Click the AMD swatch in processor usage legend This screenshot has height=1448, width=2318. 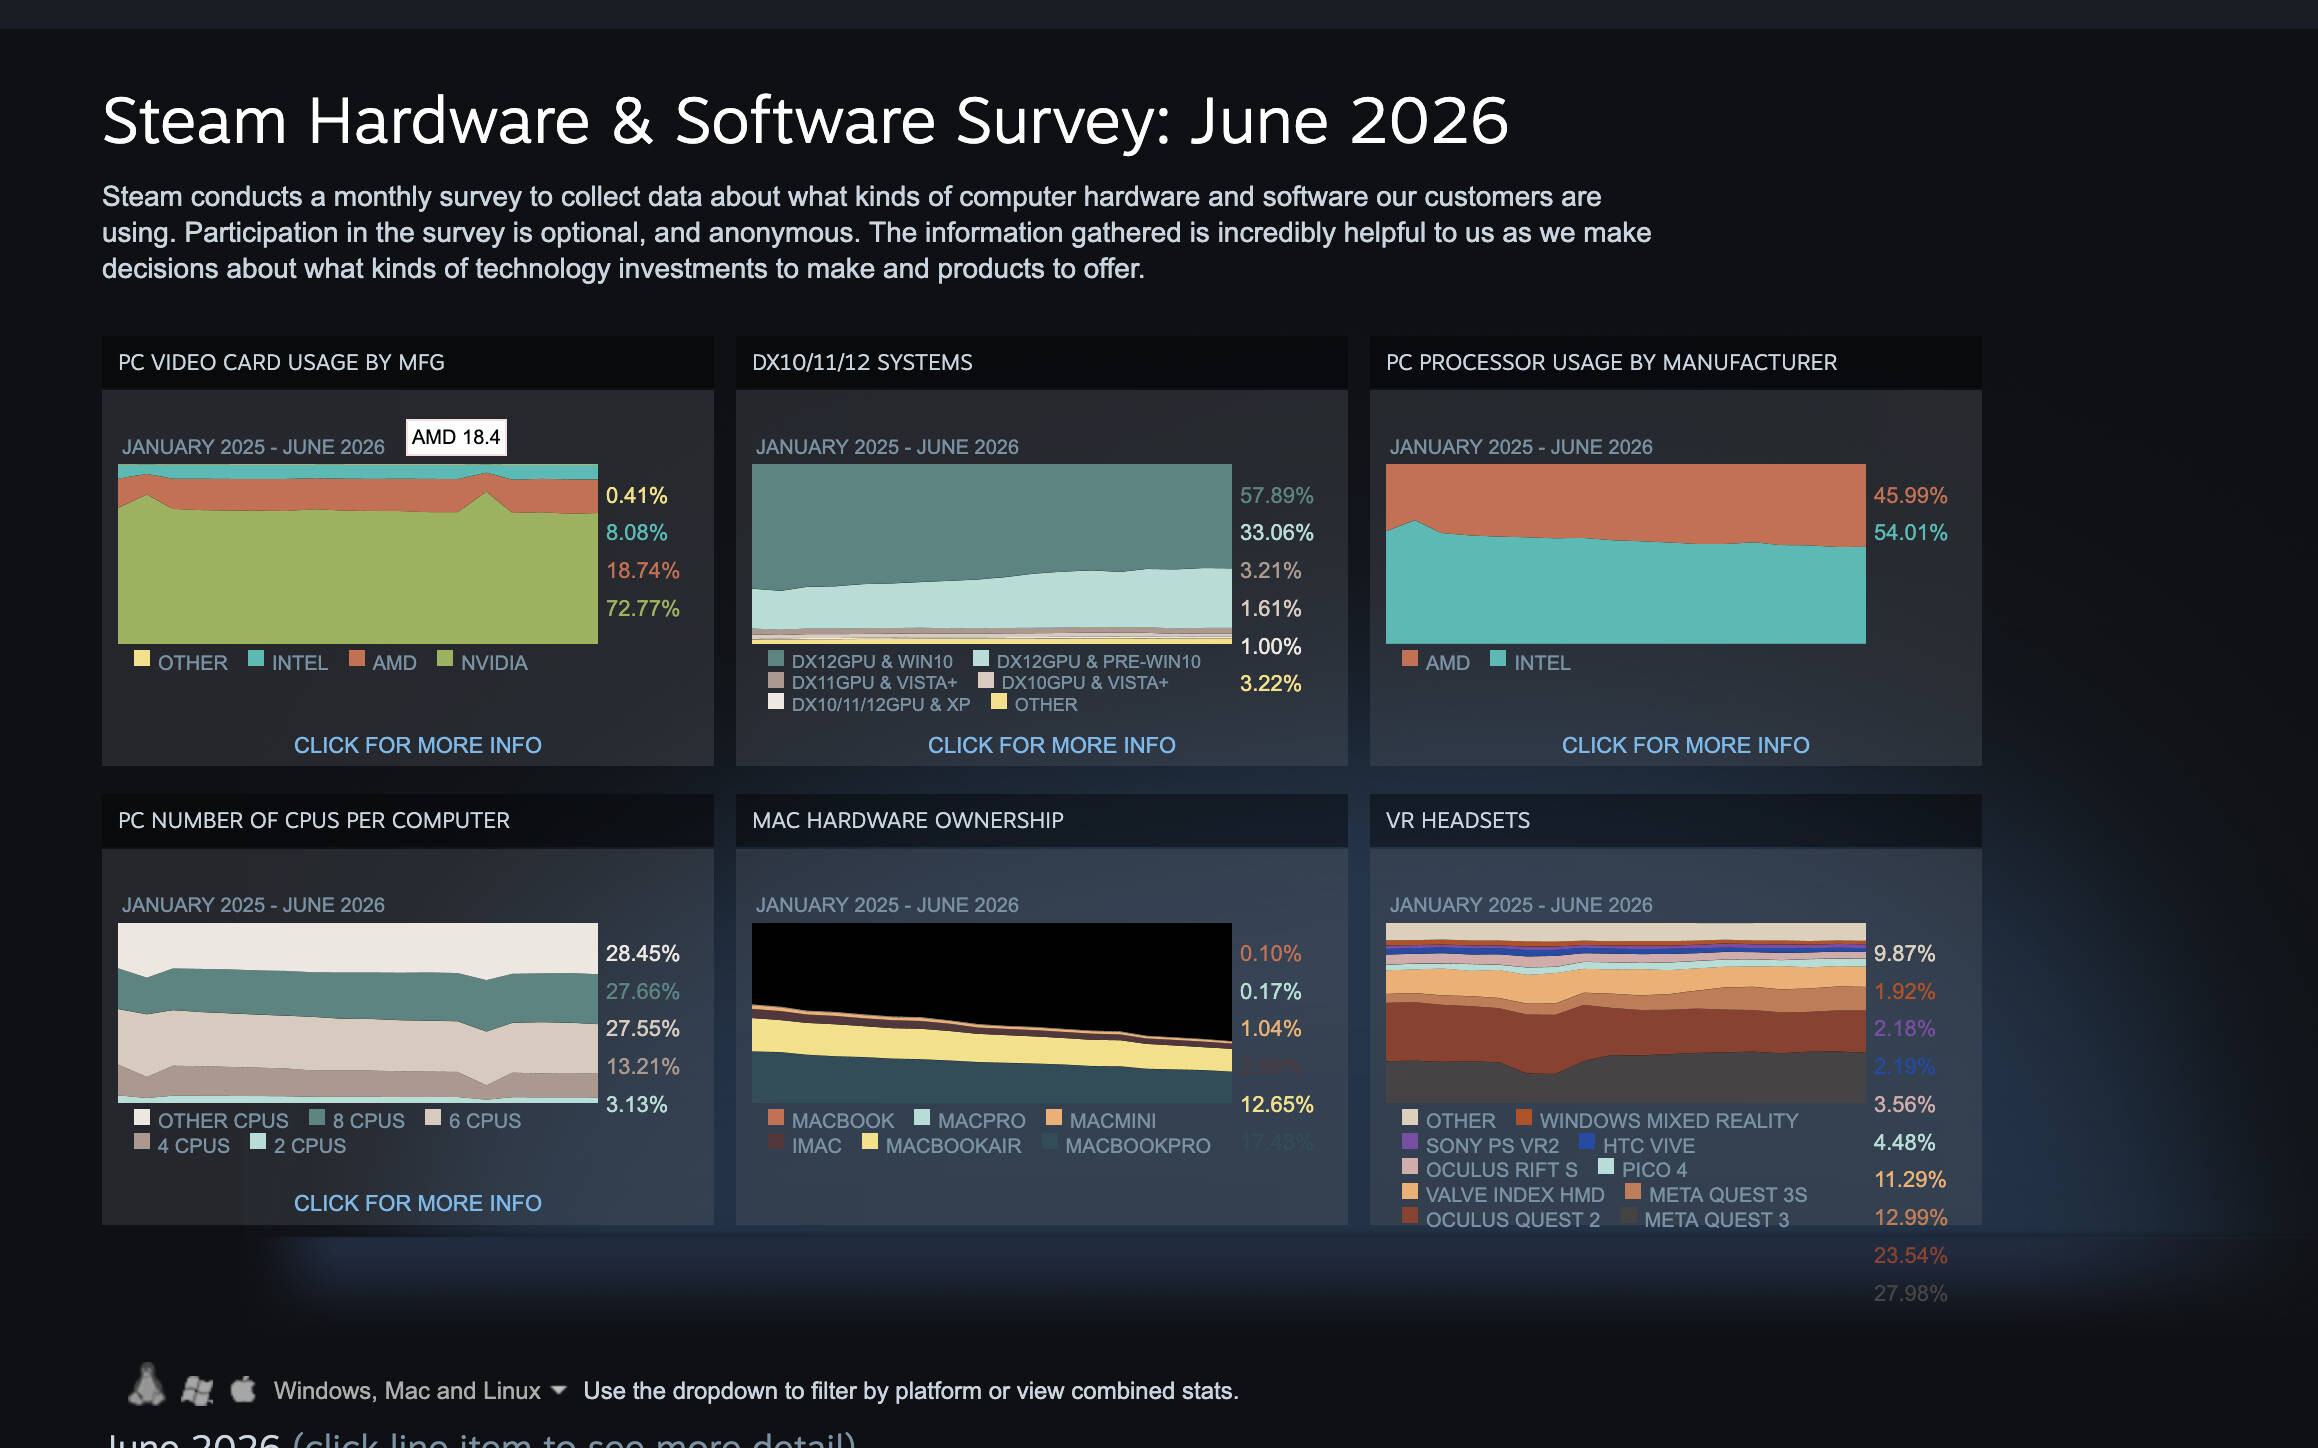[x=1410, y=658]
